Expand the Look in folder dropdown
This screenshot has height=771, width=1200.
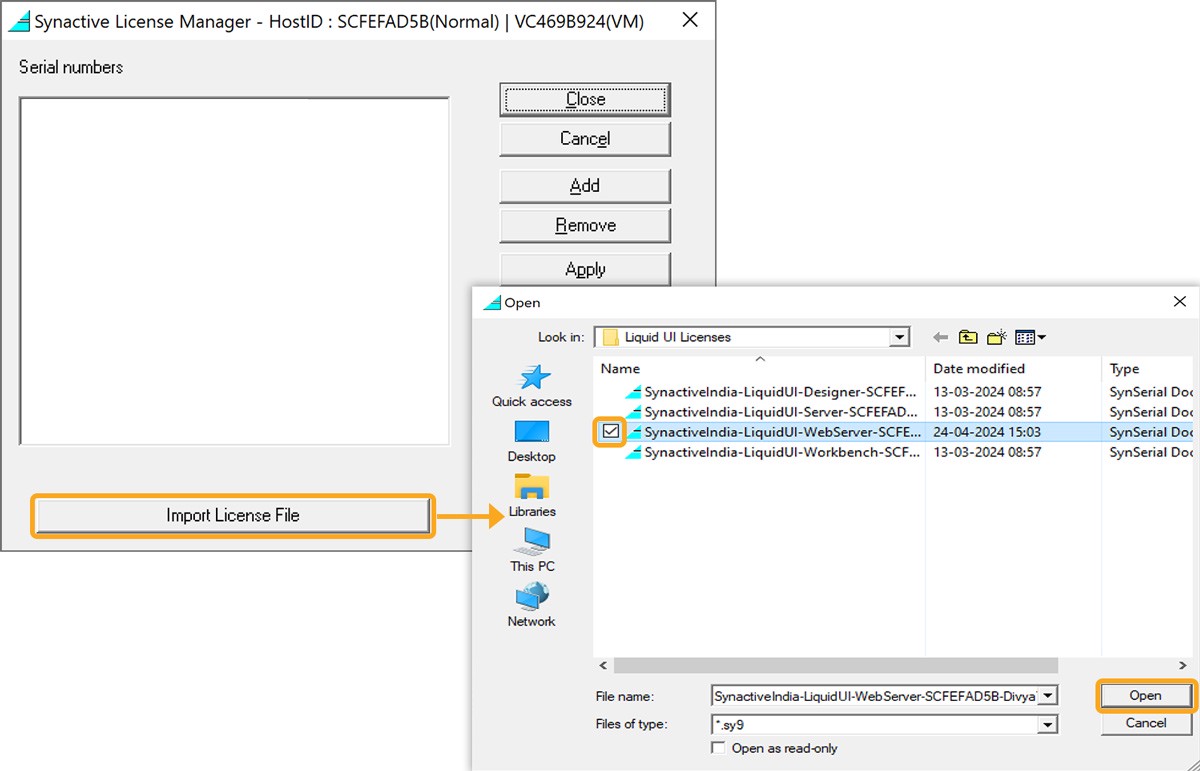[900, 337]
